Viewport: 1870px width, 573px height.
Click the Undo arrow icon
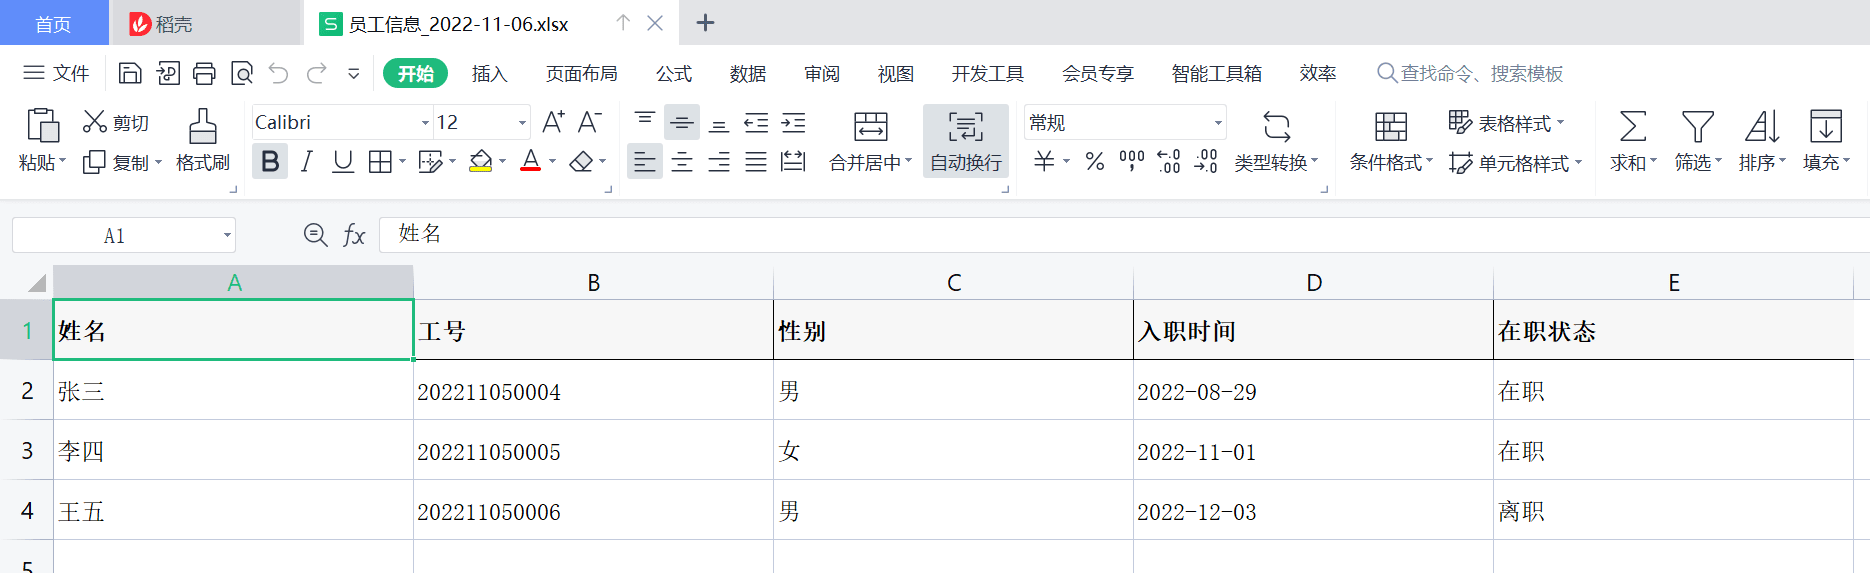[x=279, y=73]
